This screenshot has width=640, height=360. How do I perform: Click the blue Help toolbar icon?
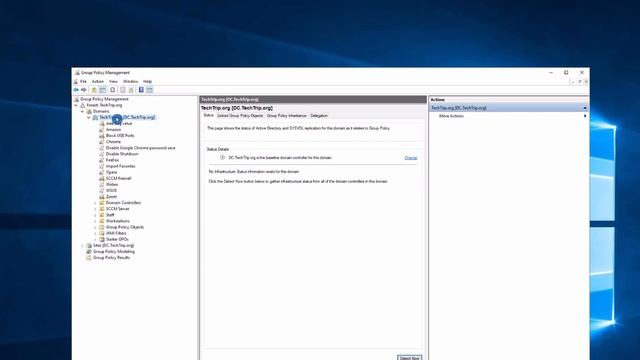pos(141,90)
